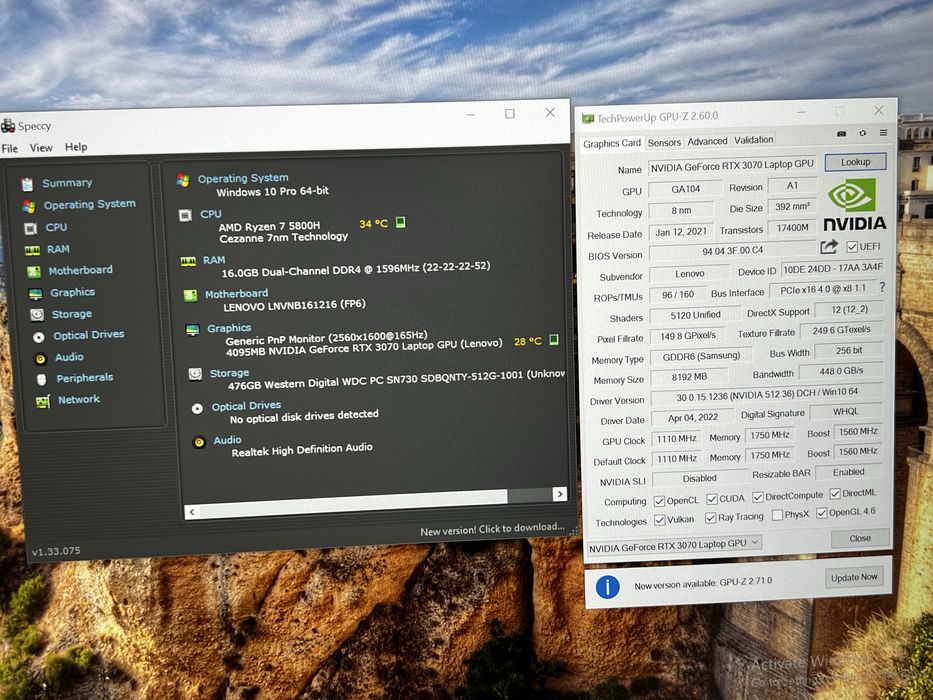This screenshot has height=700, width=933.
Task: Click the Motherboard icon in sidebar
Action: click(34, 272)
